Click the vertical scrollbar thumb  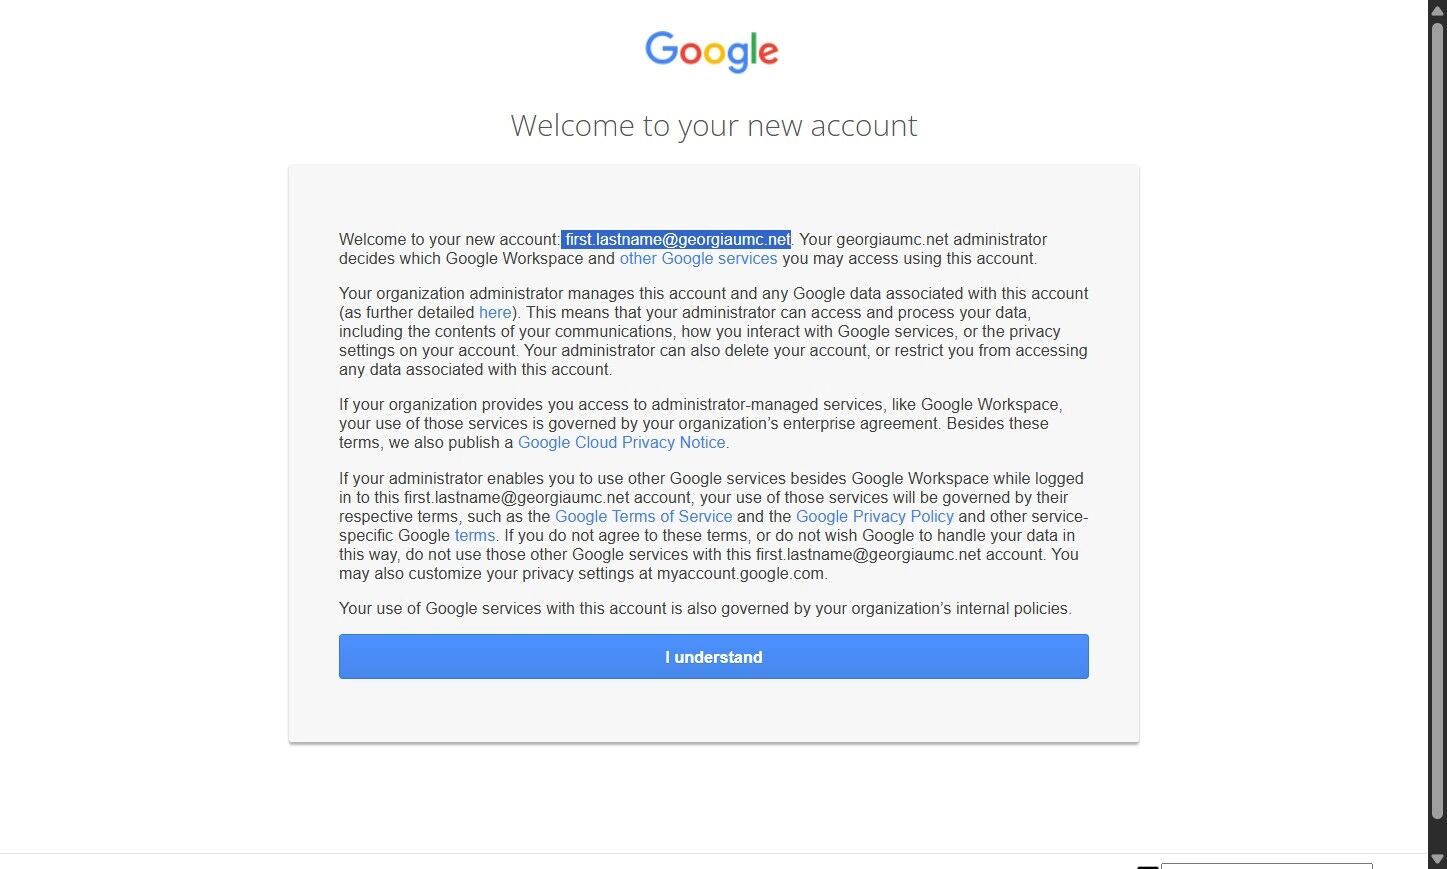click(1437, 420)
